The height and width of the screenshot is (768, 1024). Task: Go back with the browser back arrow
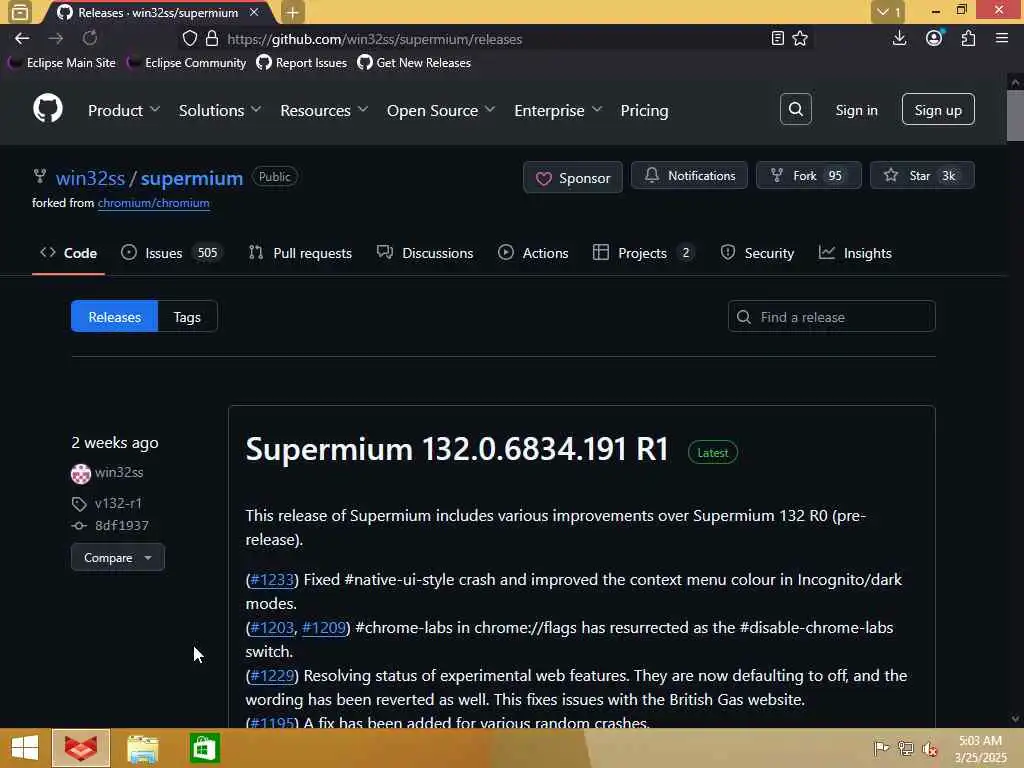(22, 39)
